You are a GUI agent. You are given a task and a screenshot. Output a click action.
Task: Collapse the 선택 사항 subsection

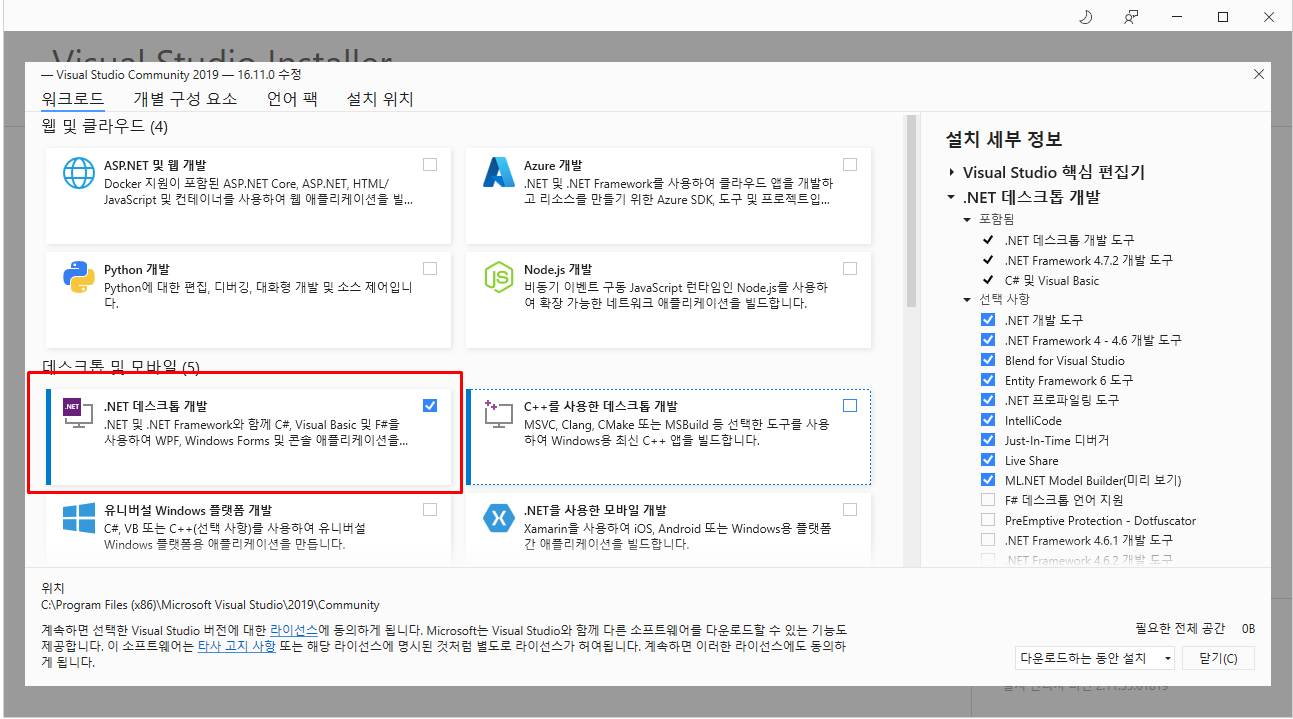967,299
